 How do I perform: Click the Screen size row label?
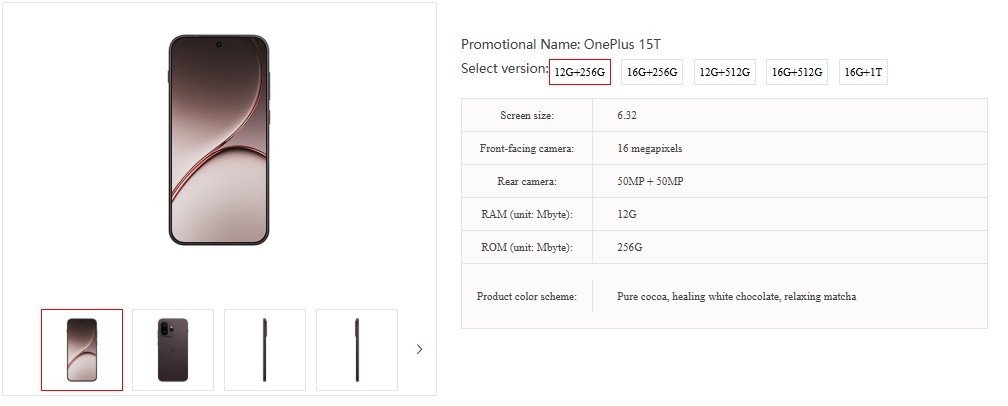point(527,116)
